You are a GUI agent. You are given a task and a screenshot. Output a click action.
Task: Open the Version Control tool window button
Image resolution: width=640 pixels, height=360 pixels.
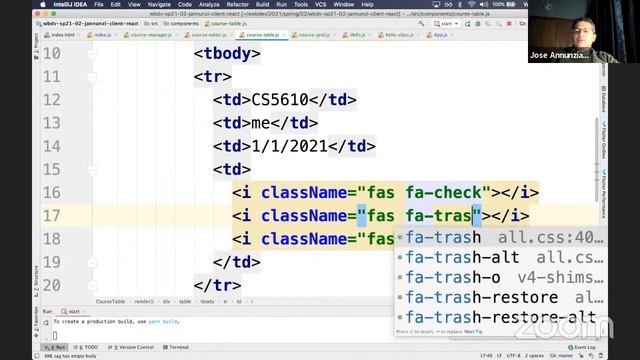[131, 347]
